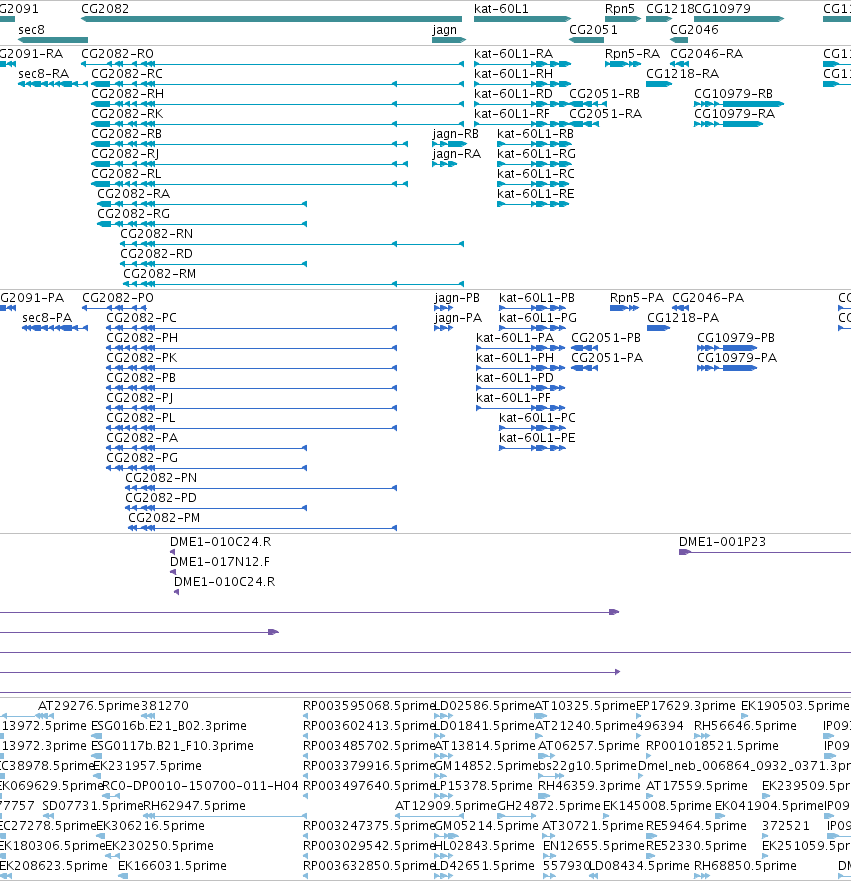Click transcript CG2082-RH

277,104
